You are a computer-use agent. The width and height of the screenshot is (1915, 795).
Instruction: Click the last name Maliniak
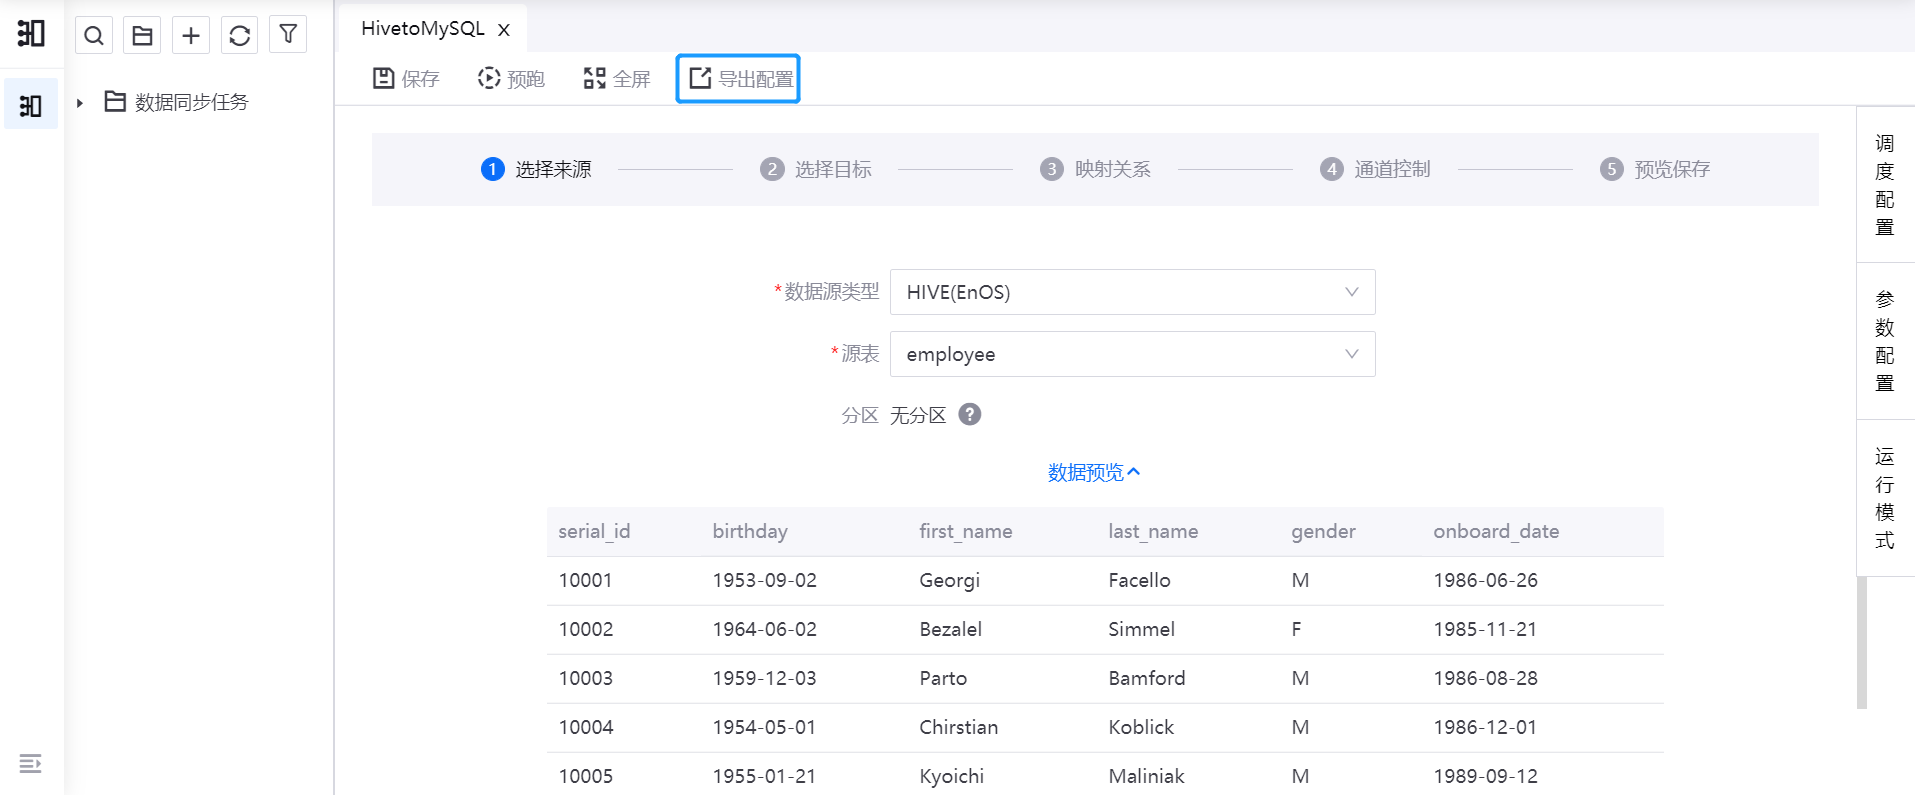coord(1146,776)
